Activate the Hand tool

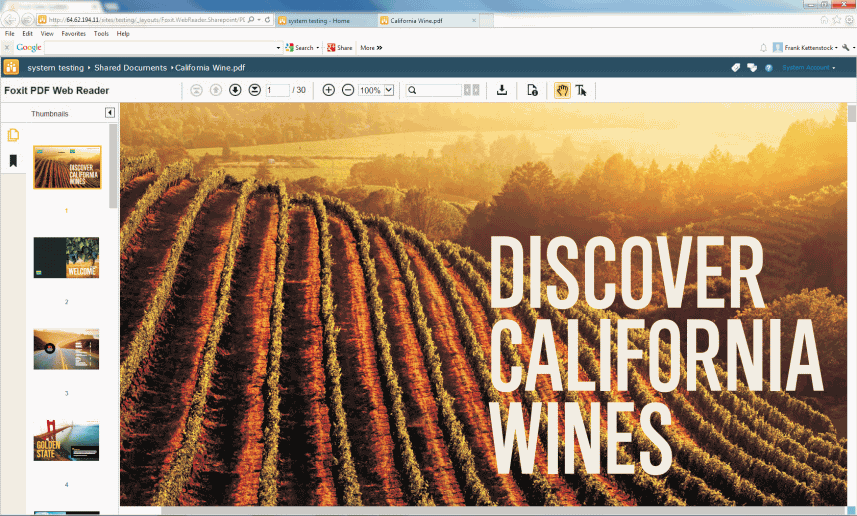click(562, 90)
